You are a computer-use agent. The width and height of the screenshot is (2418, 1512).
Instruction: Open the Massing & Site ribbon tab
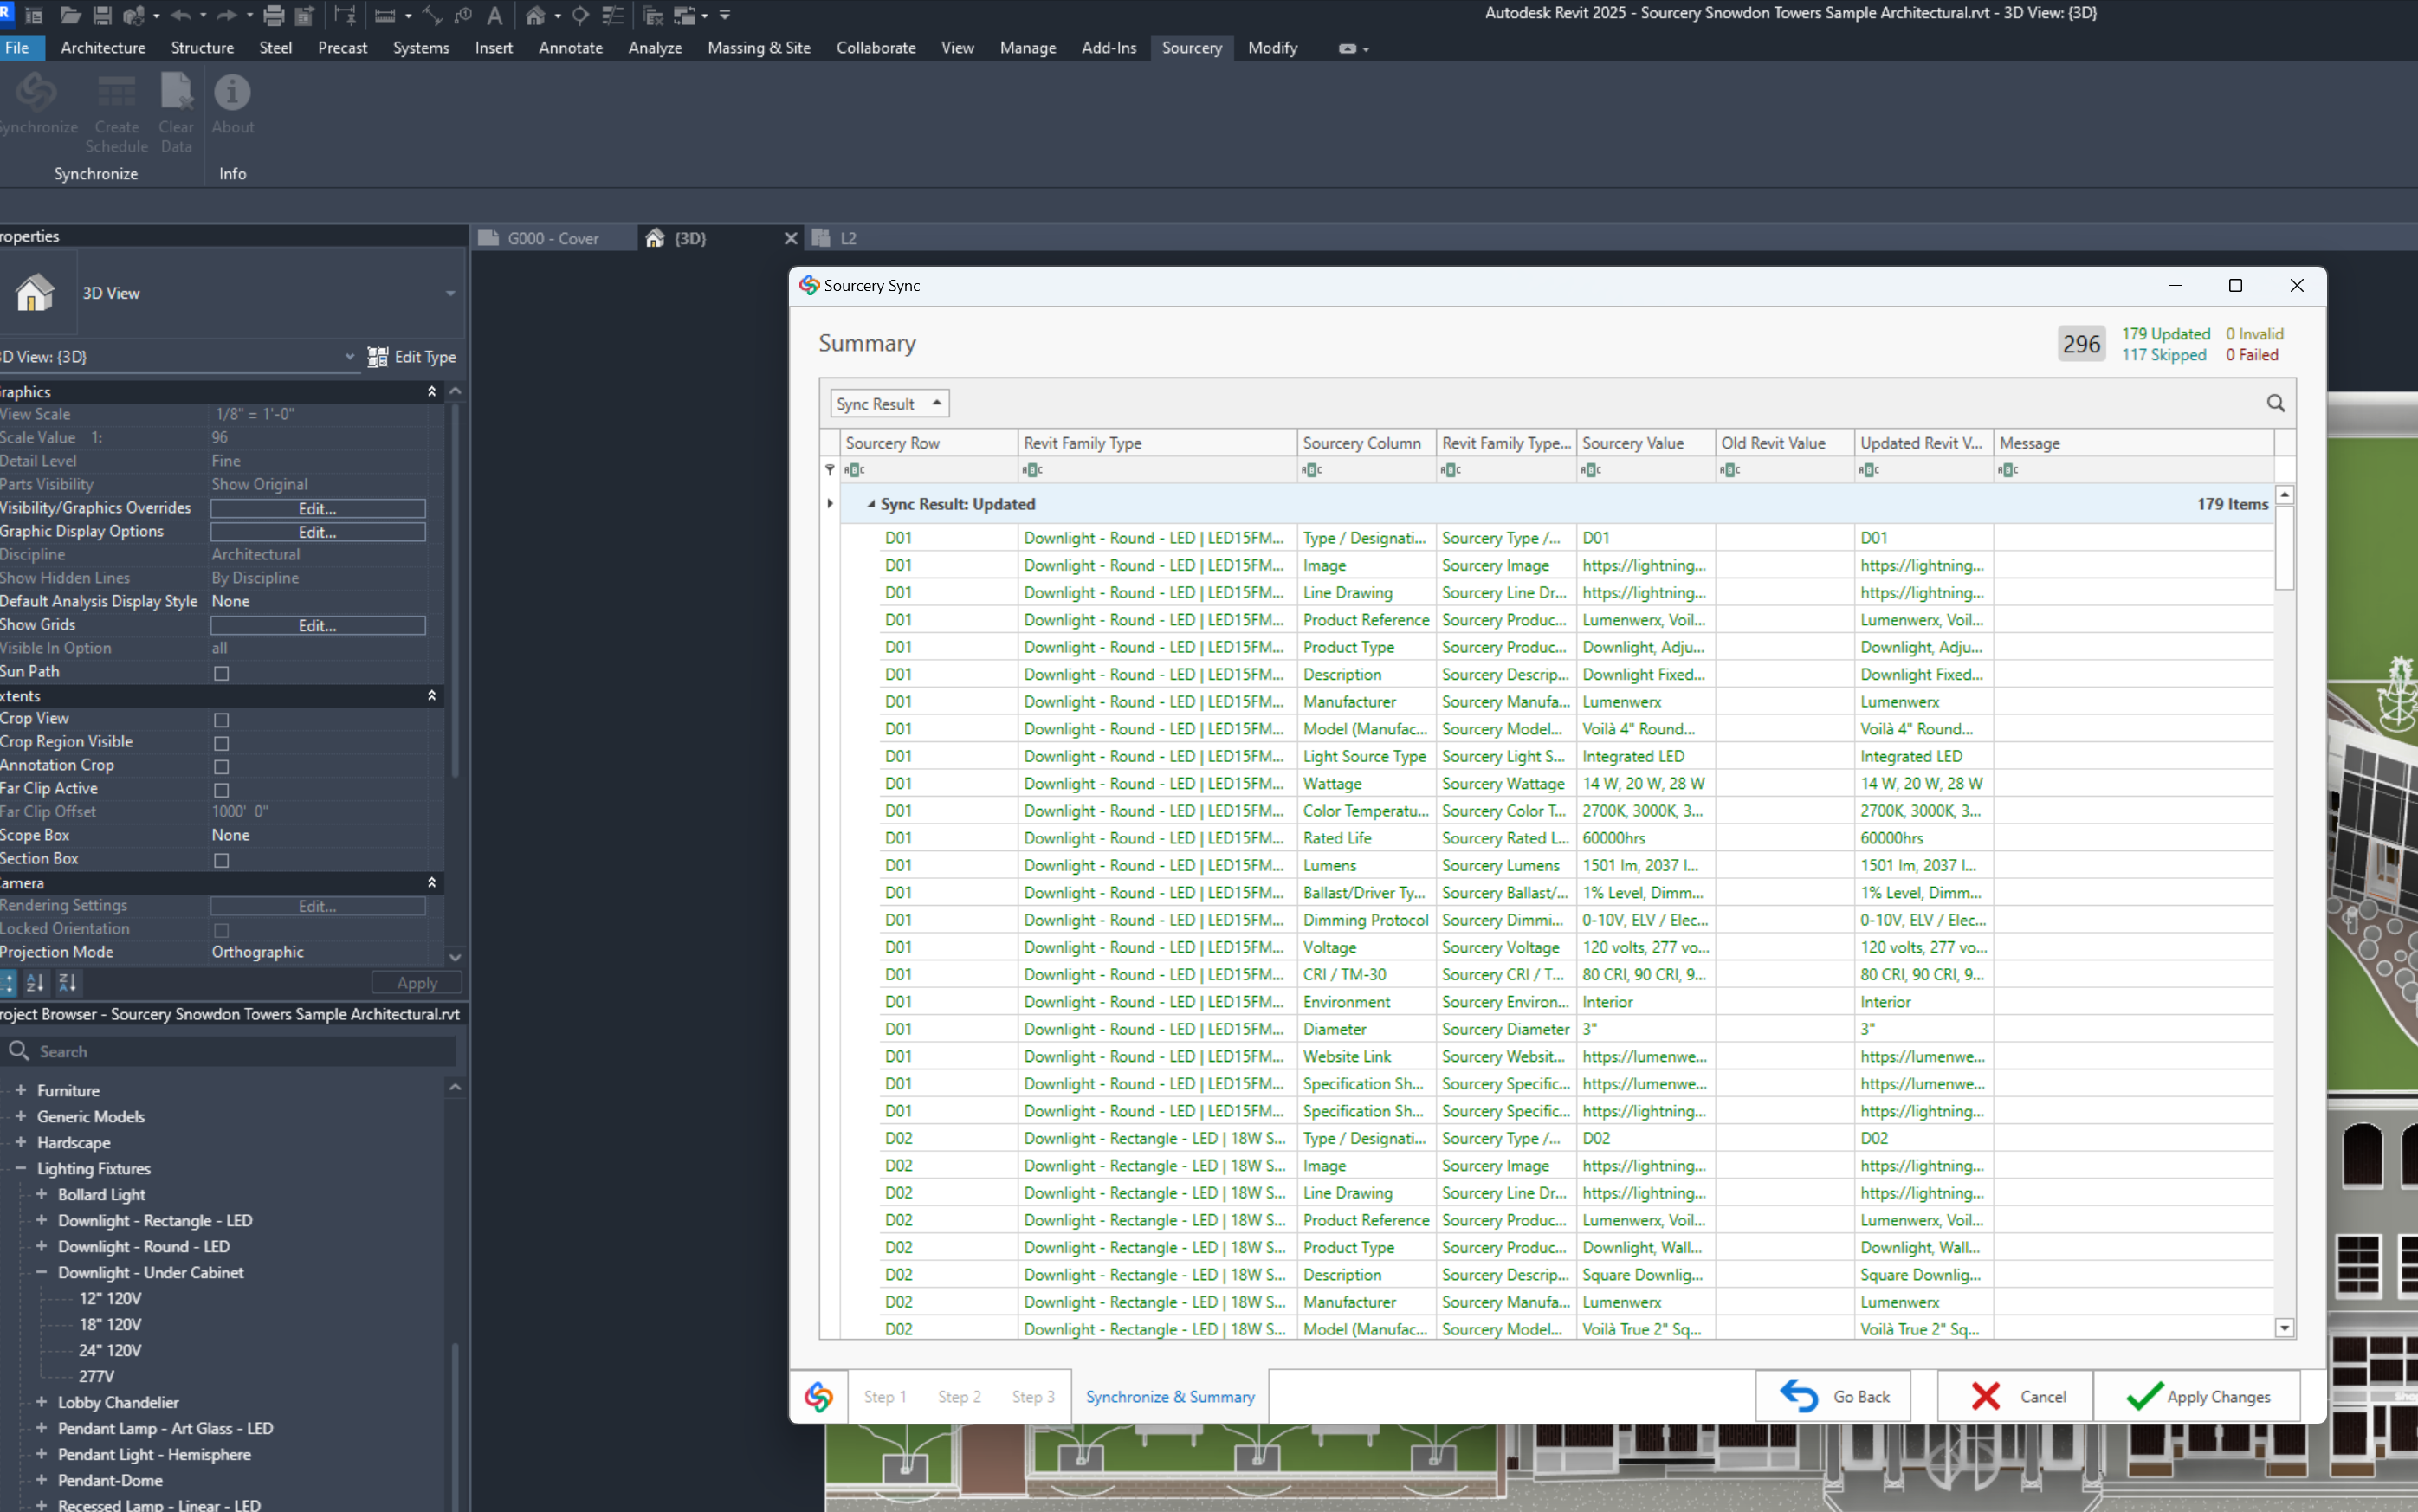point(758,48)
